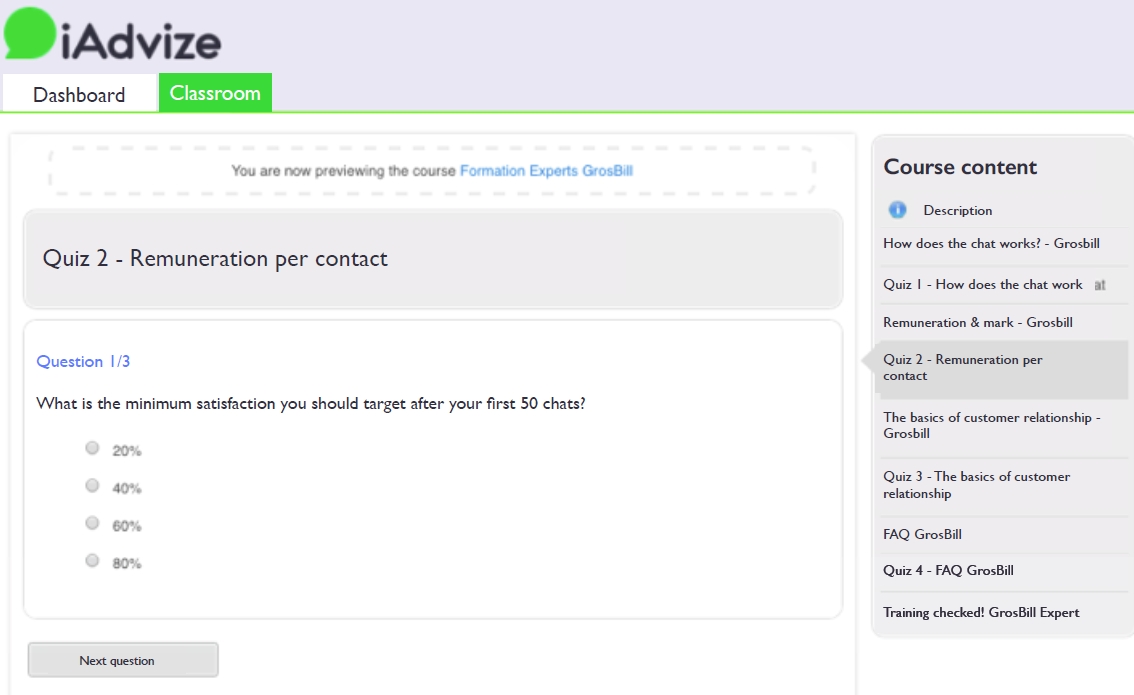Open 'How does the chat works?' lesson
1134x695 pixels.
[x=991, y=244]
